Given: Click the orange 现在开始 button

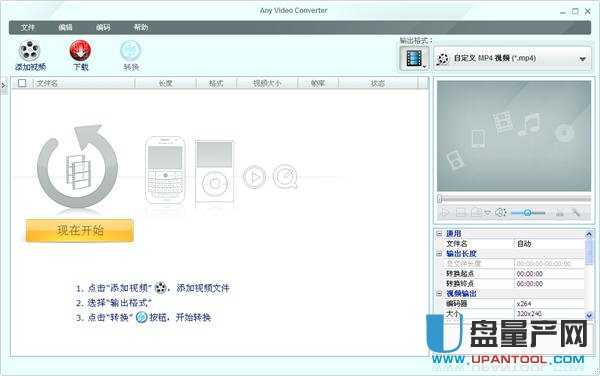Looking at the screenshot, I should coord(80,230).
